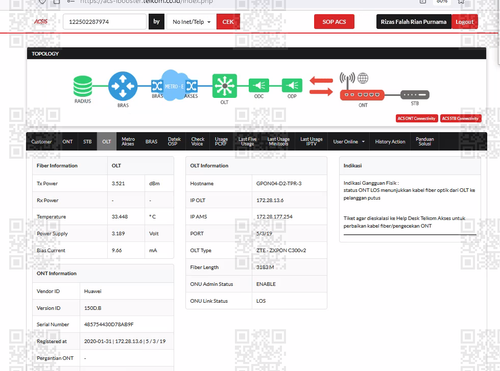Click the Serial Number value 485754430D78AB9F

click(109, 324)
